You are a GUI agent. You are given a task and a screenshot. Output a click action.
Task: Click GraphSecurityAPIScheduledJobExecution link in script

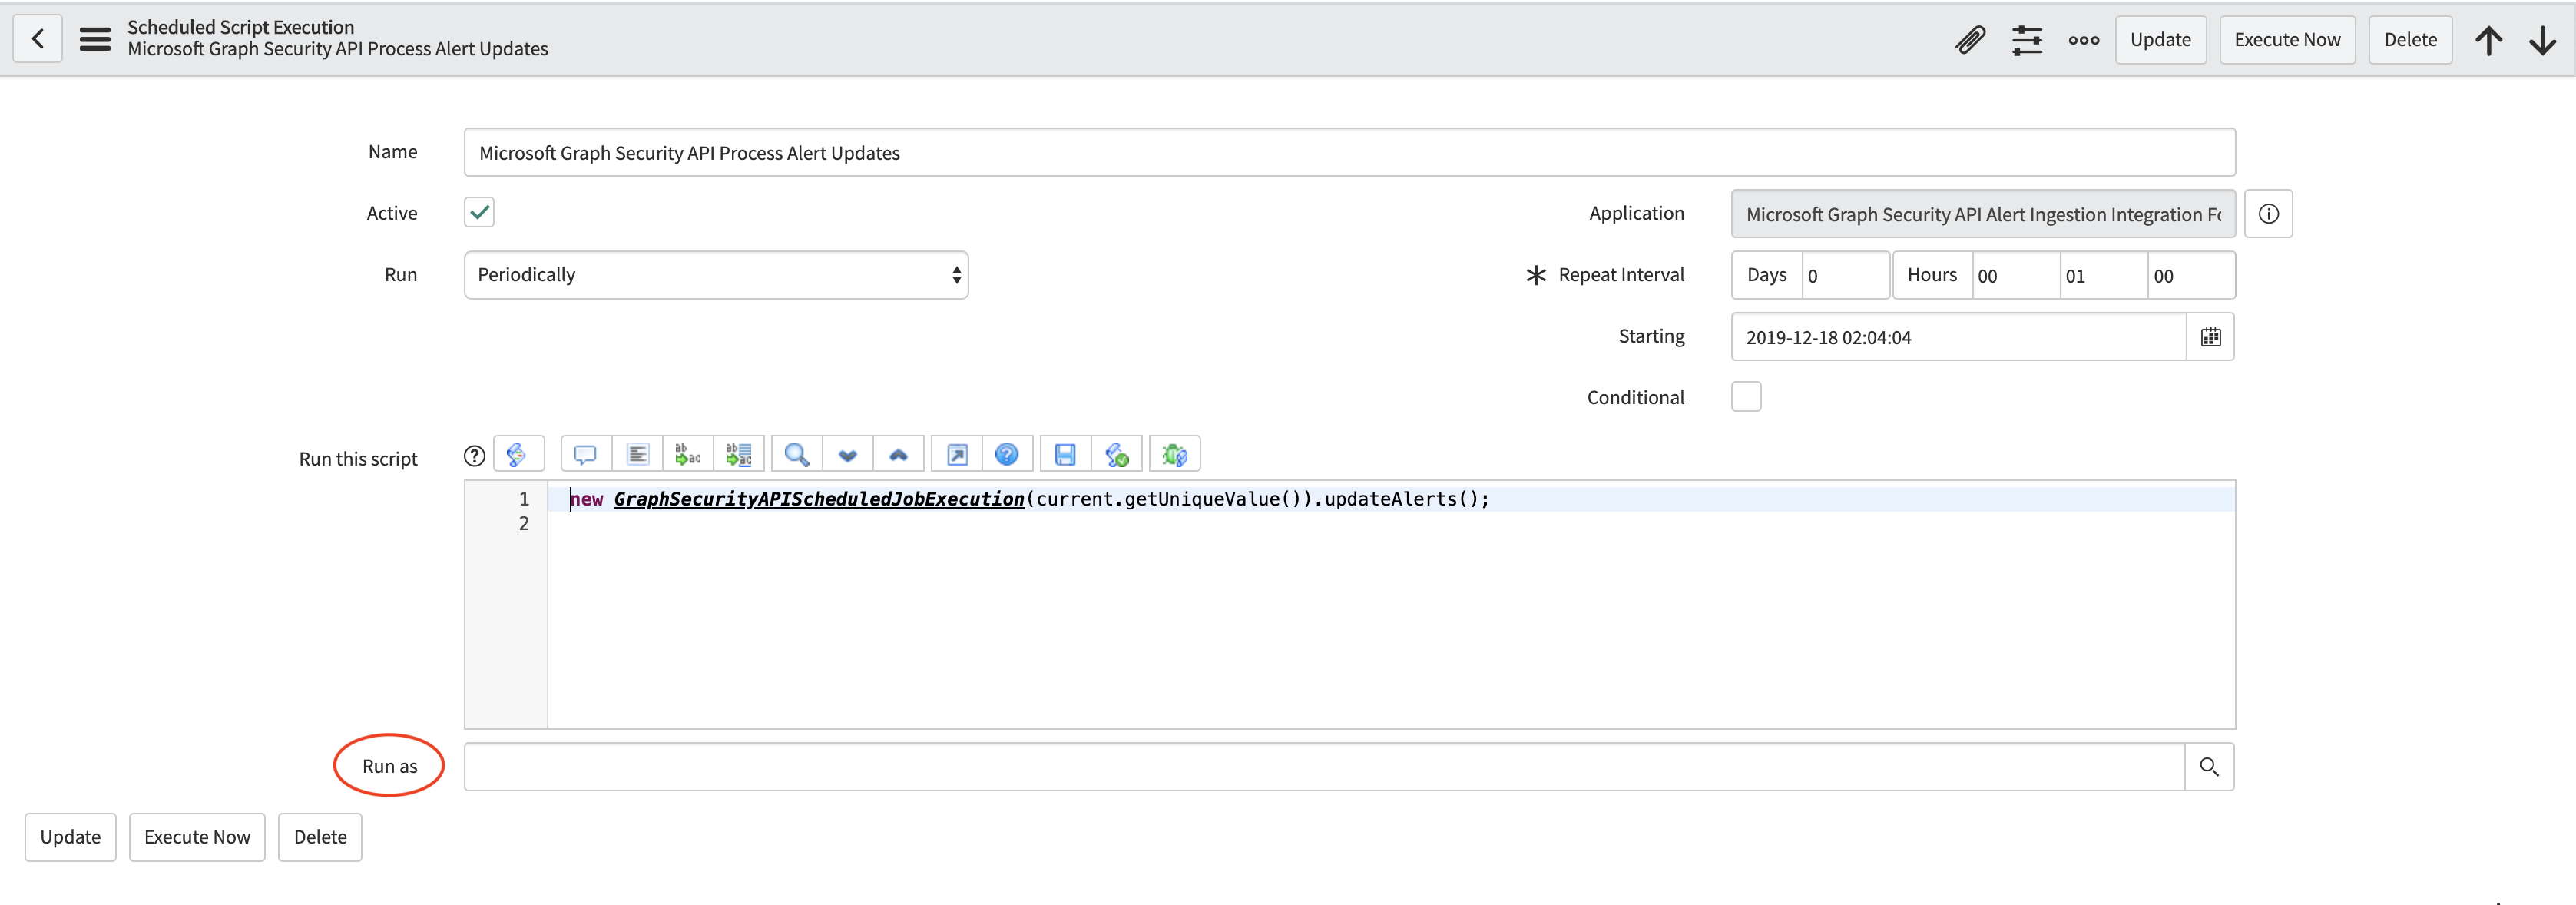(x=819, y=499)
